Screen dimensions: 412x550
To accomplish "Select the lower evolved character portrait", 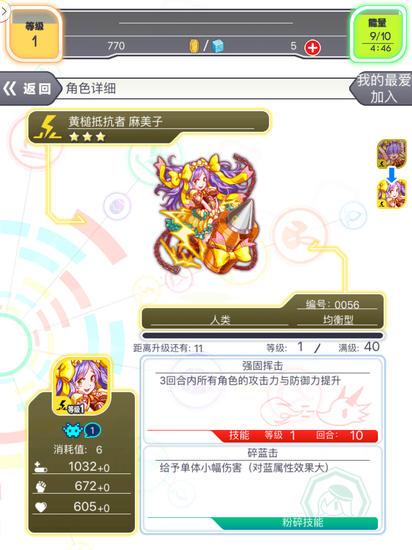I will point(391,194).
